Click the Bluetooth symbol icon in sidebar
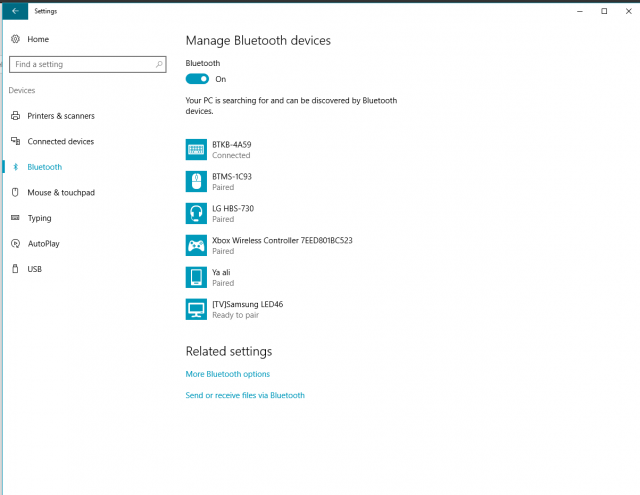 tap(16, 167)
